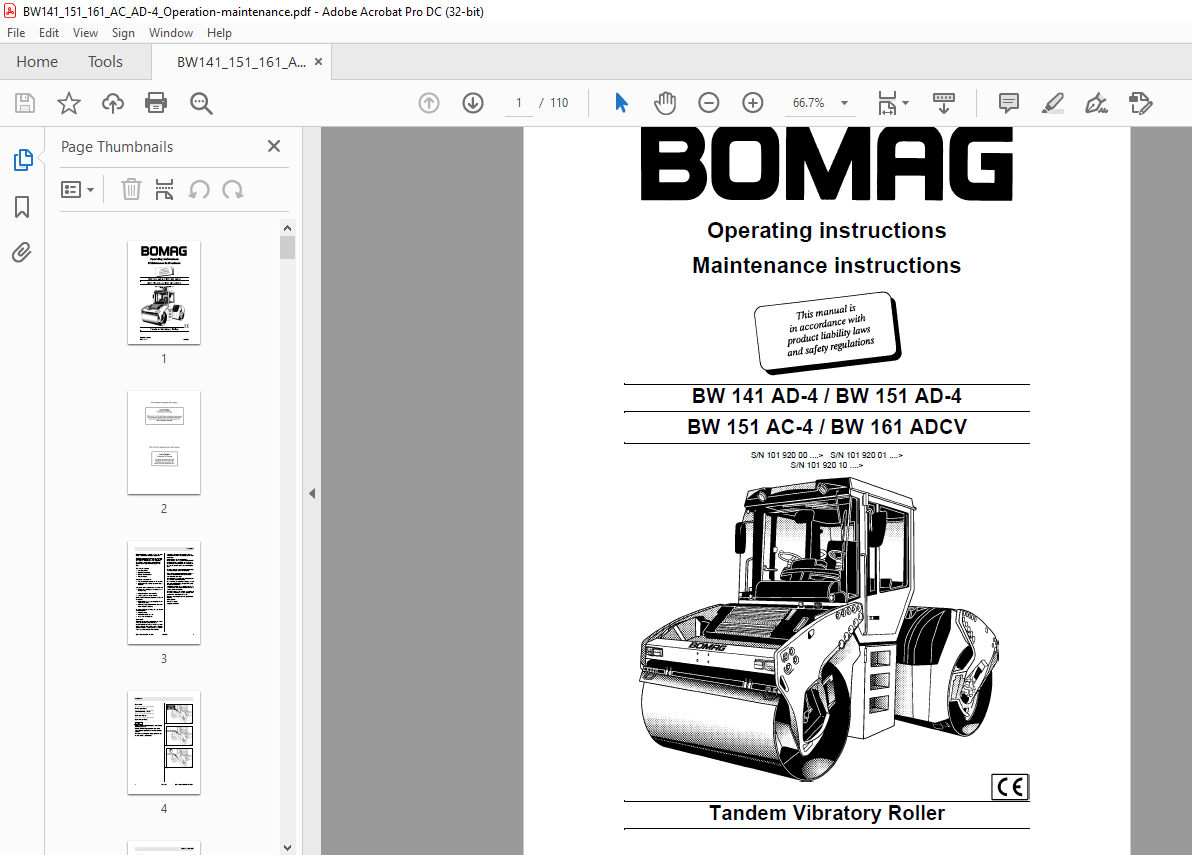Open the Help menu
The image size is (1192, 855).
[x=219, y=33]
